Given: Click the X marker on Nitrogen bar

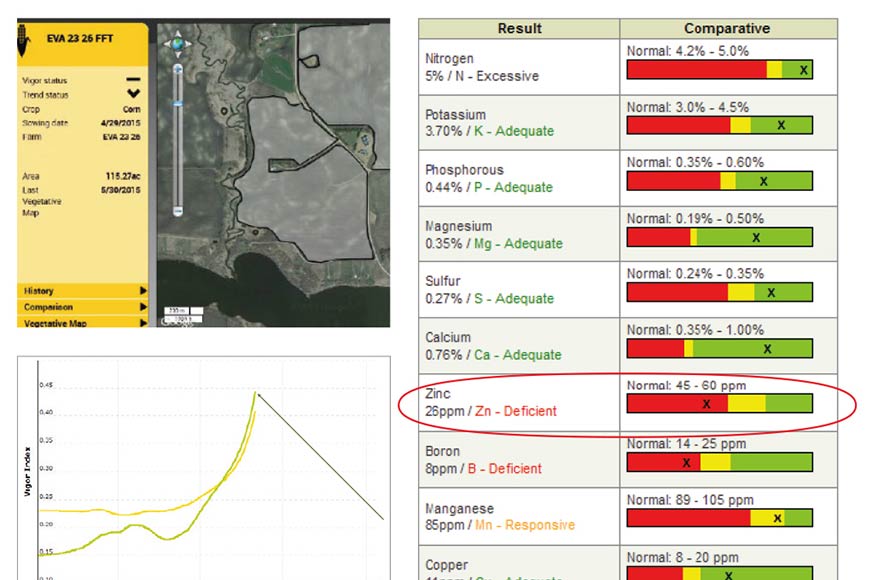Looking at the screenshot, I should tap(803, 69).
